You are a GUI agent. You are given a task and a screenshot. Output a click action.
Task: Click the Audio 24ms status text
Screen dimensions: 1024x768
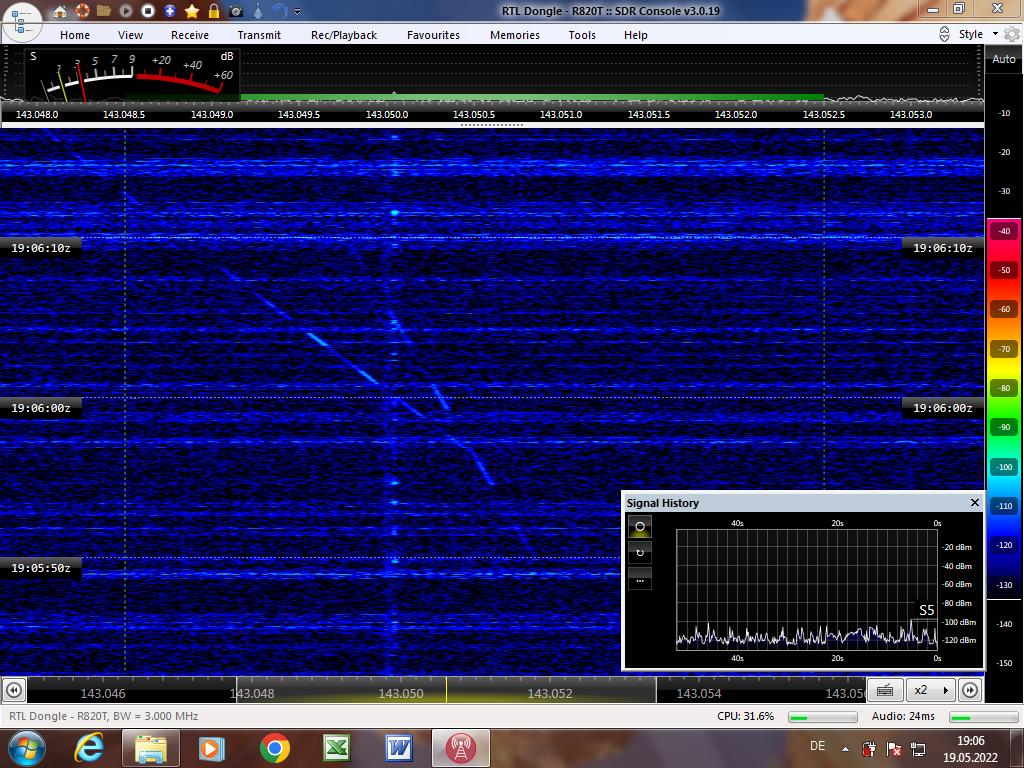(x=903, y=716)
